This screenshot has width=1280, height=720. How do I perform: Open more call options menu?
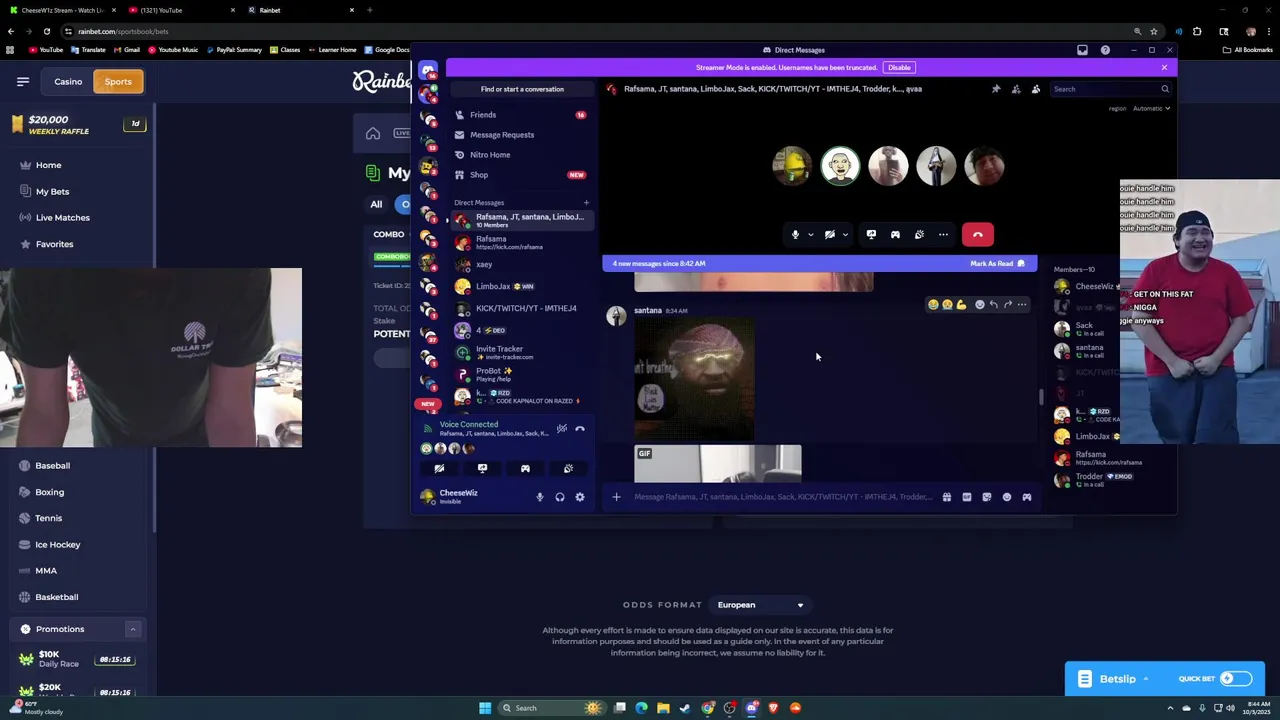point(943,235)
